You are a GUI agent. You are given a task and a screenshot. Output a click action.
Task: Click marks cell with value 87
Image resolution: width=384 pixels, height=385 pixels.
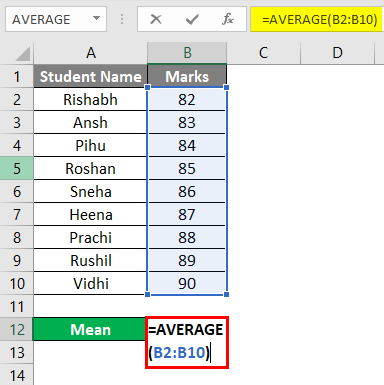[187, 214]
